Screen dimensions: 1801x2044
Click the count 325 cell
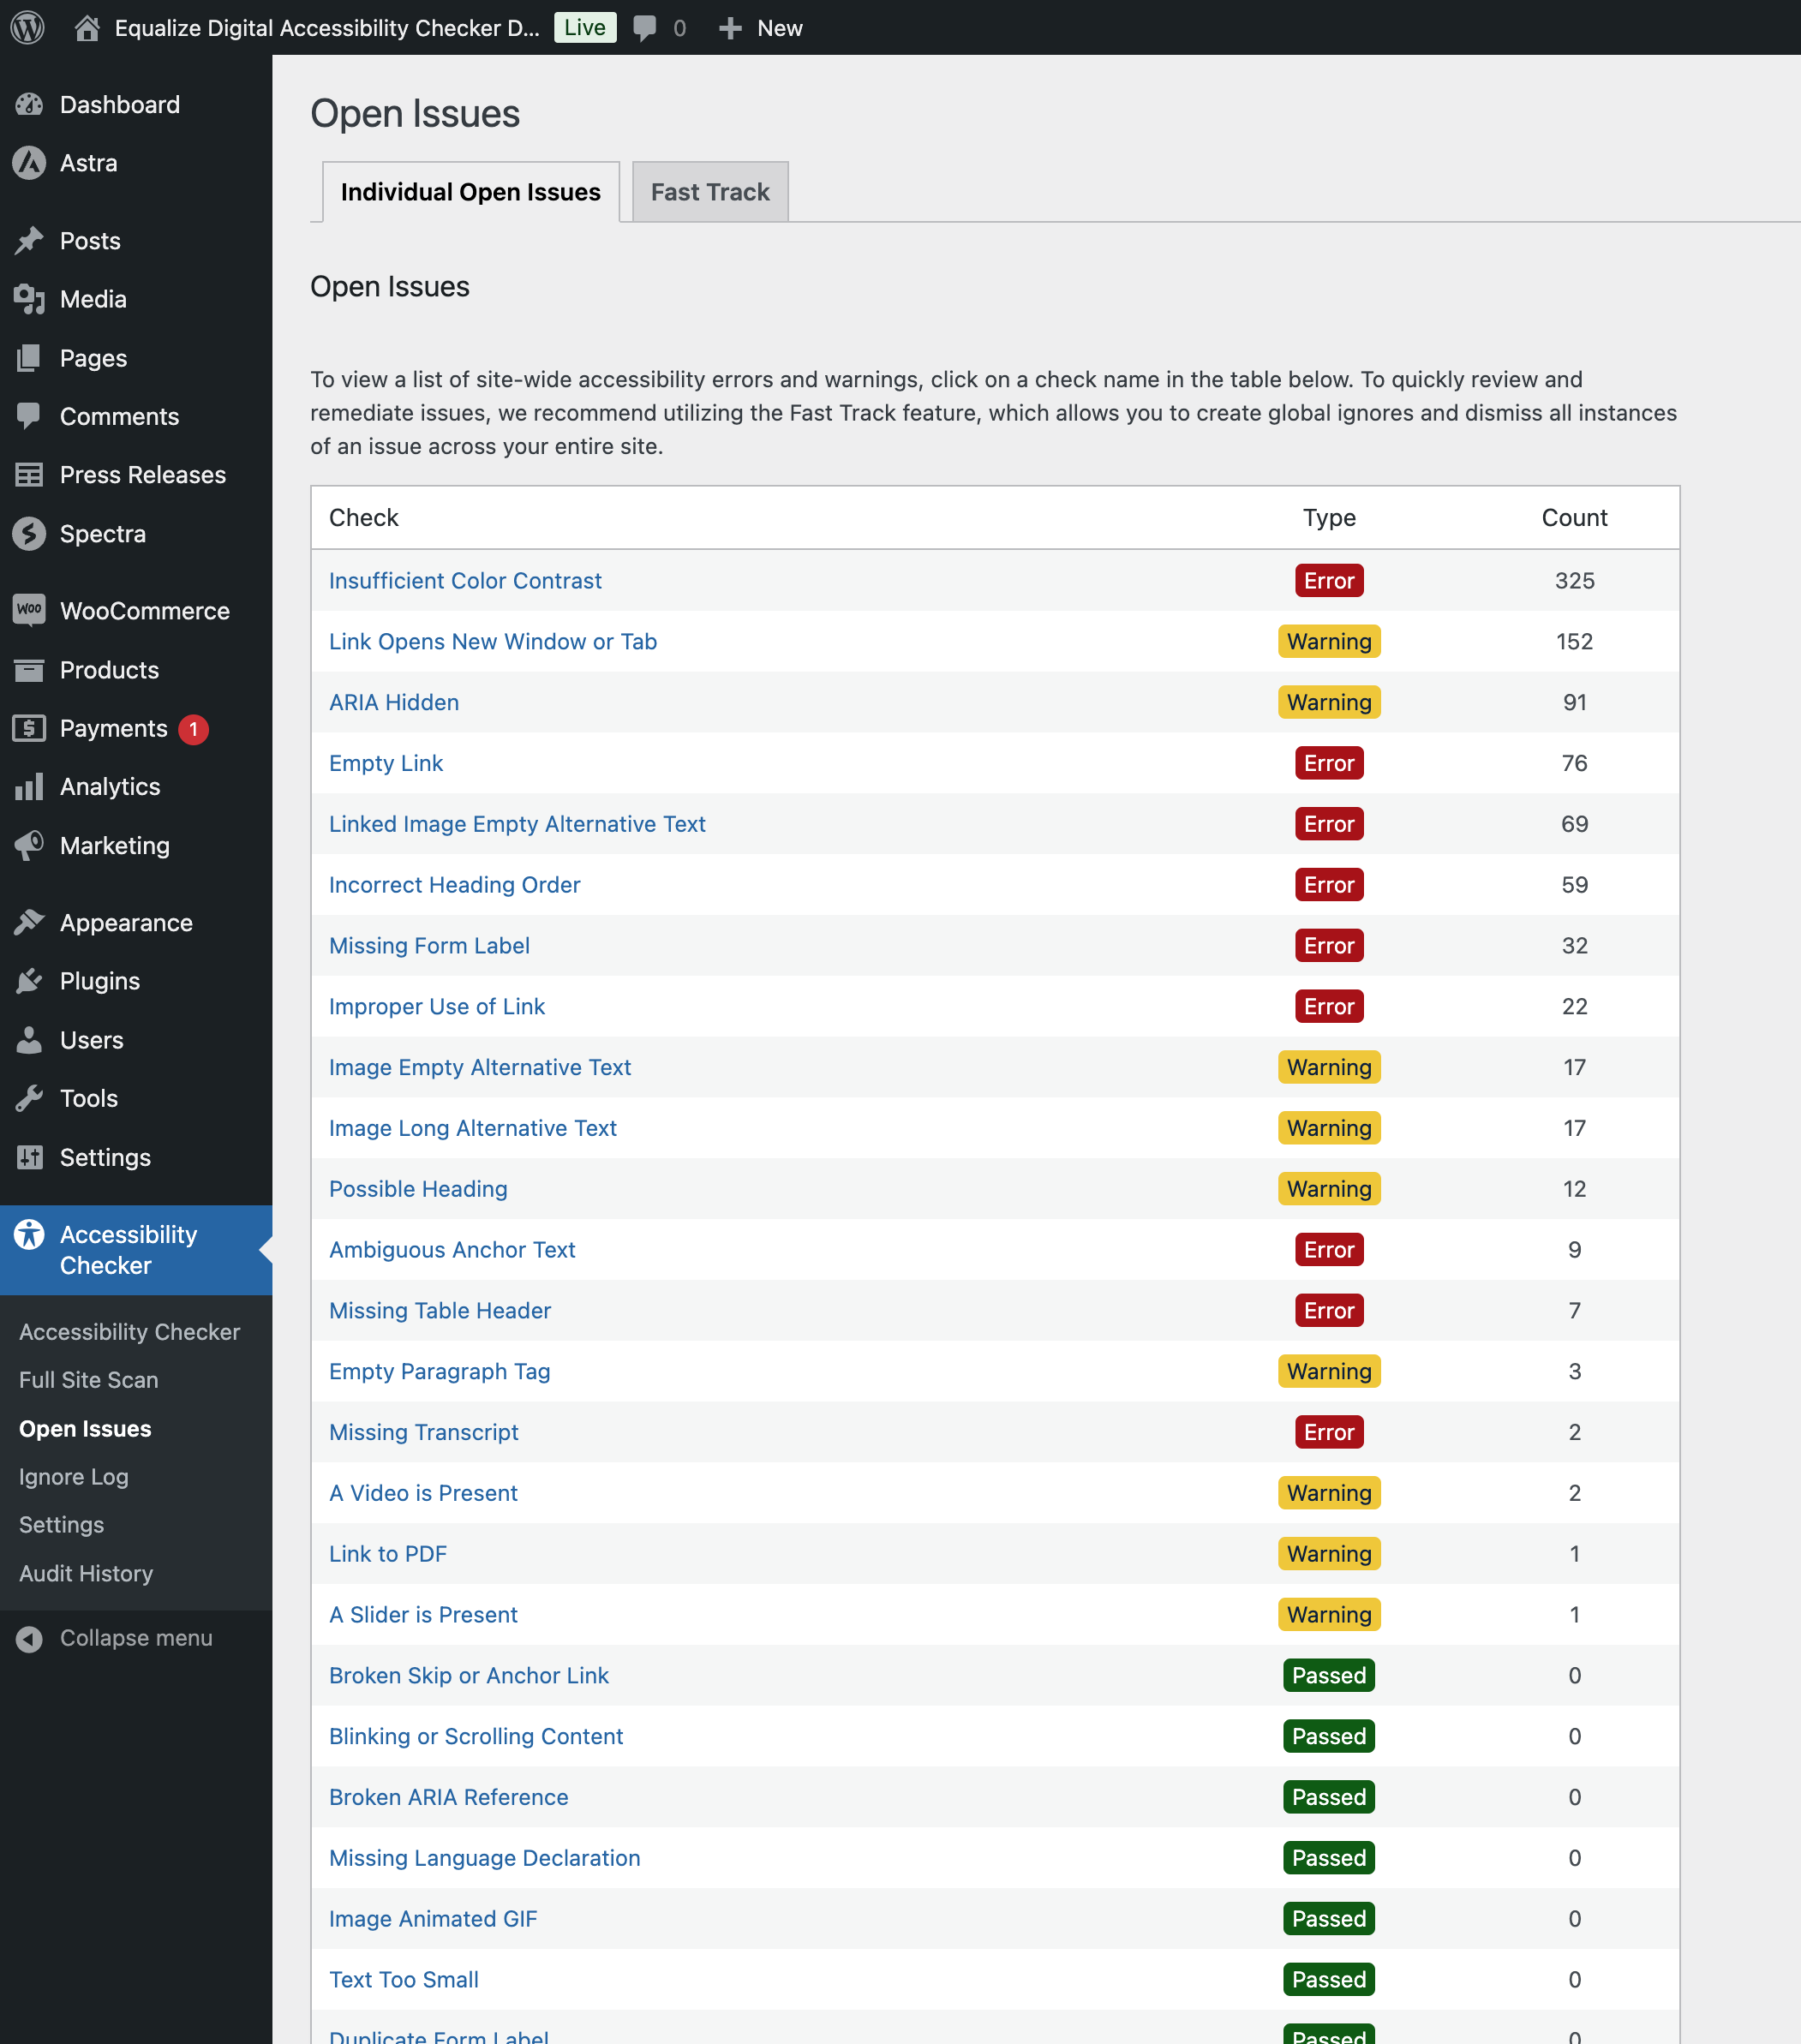(1574, 581)
